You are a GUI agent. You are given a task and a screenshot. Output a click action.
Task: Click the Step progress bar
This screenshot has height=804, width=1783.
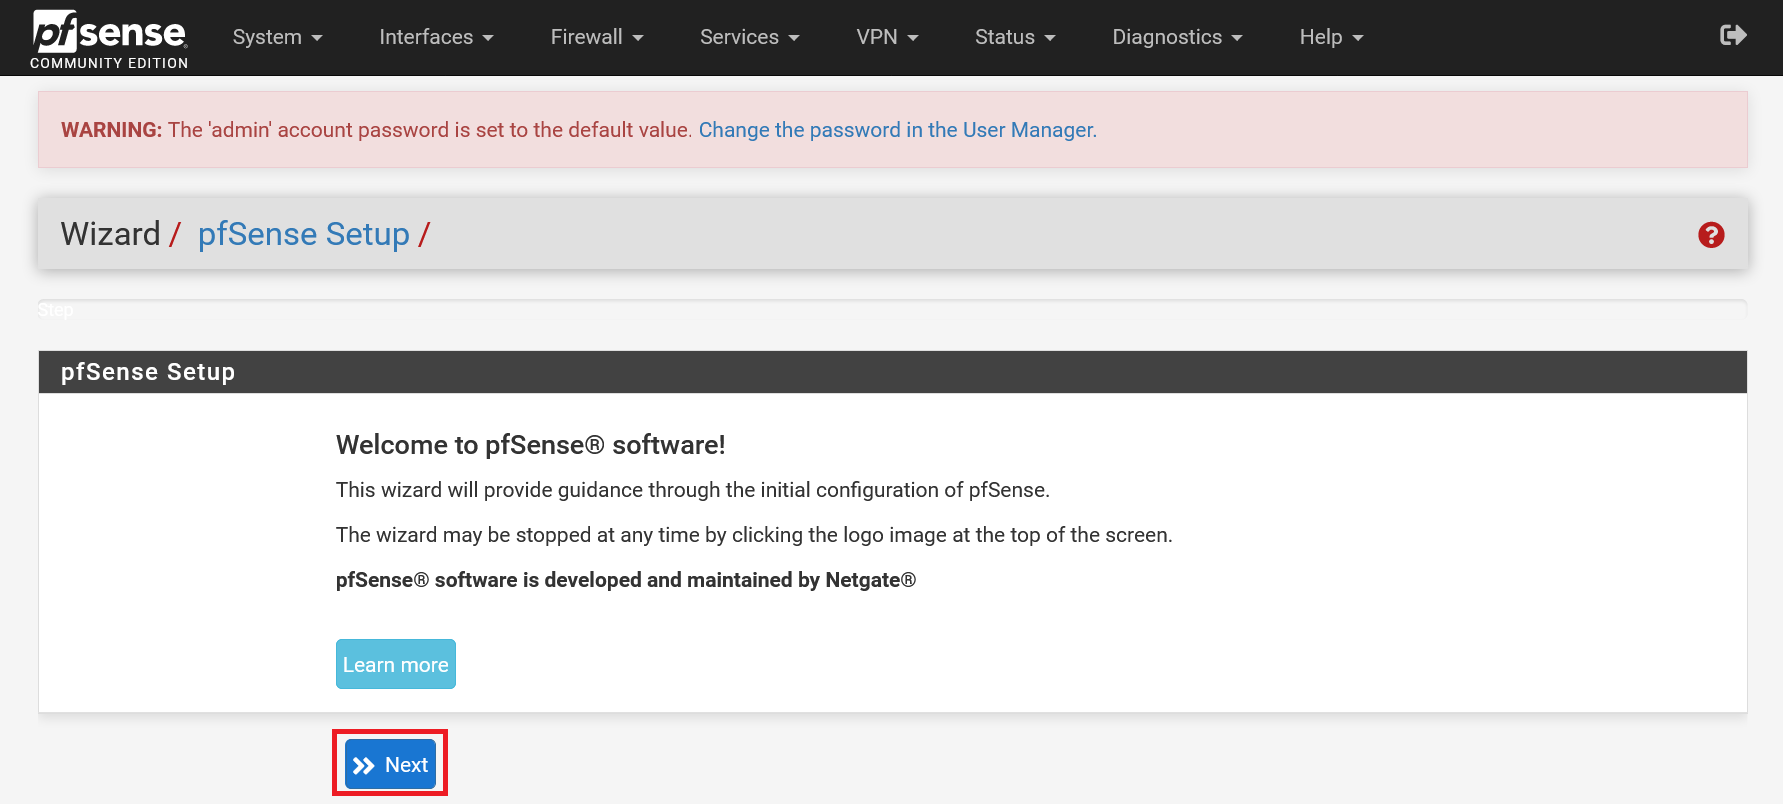[892, 309]
